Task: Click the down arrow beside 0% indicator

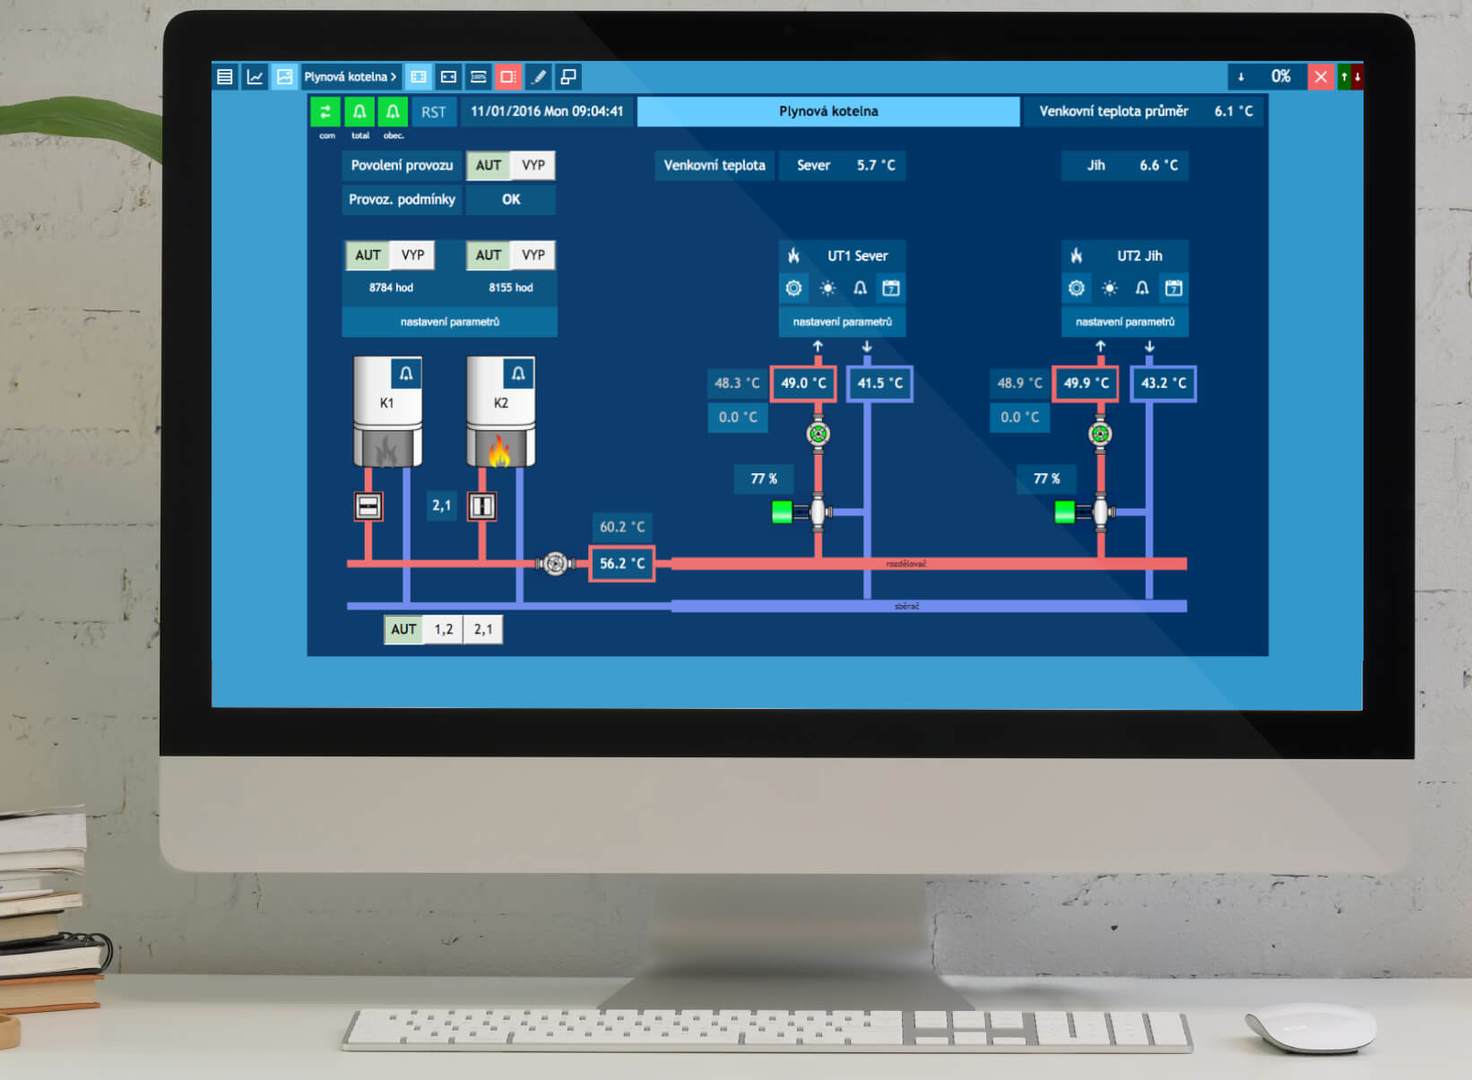Action: pos(1241,77)
